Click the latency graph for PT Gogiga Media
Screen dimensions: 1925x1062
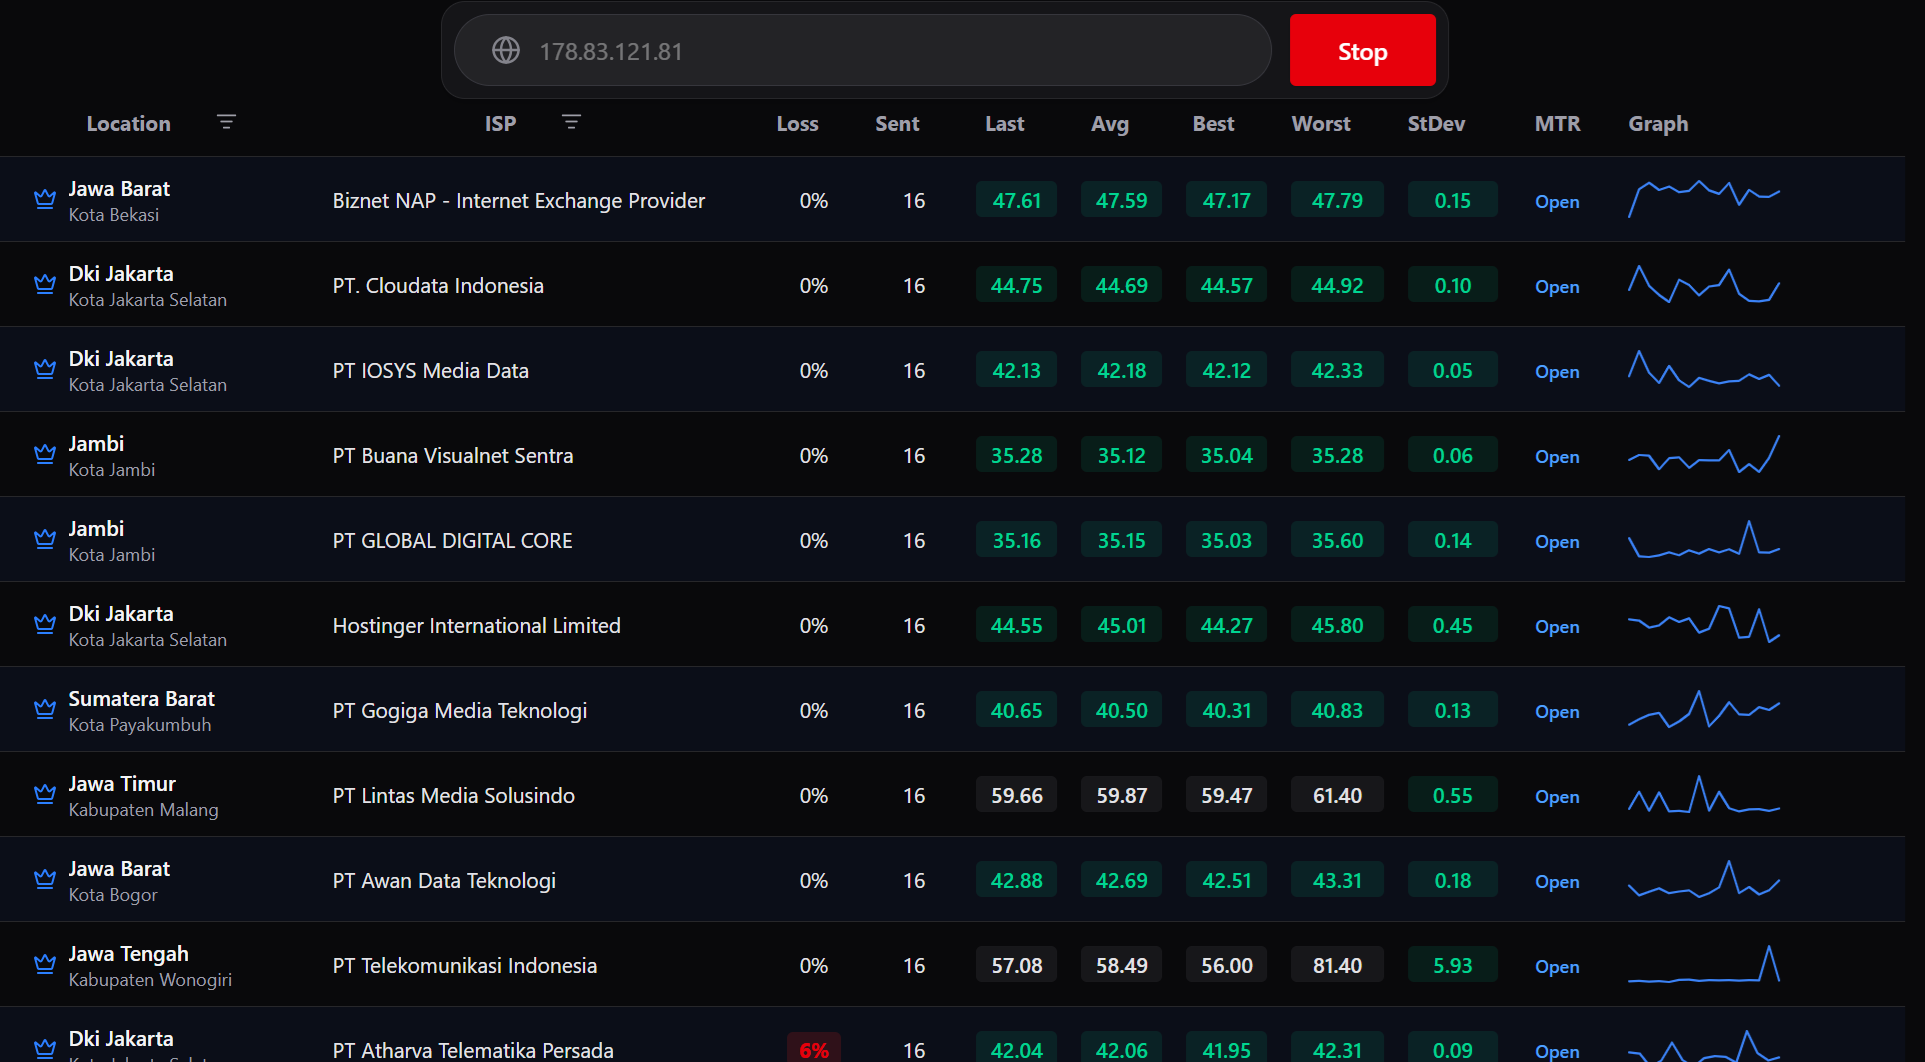point(1704,709)
